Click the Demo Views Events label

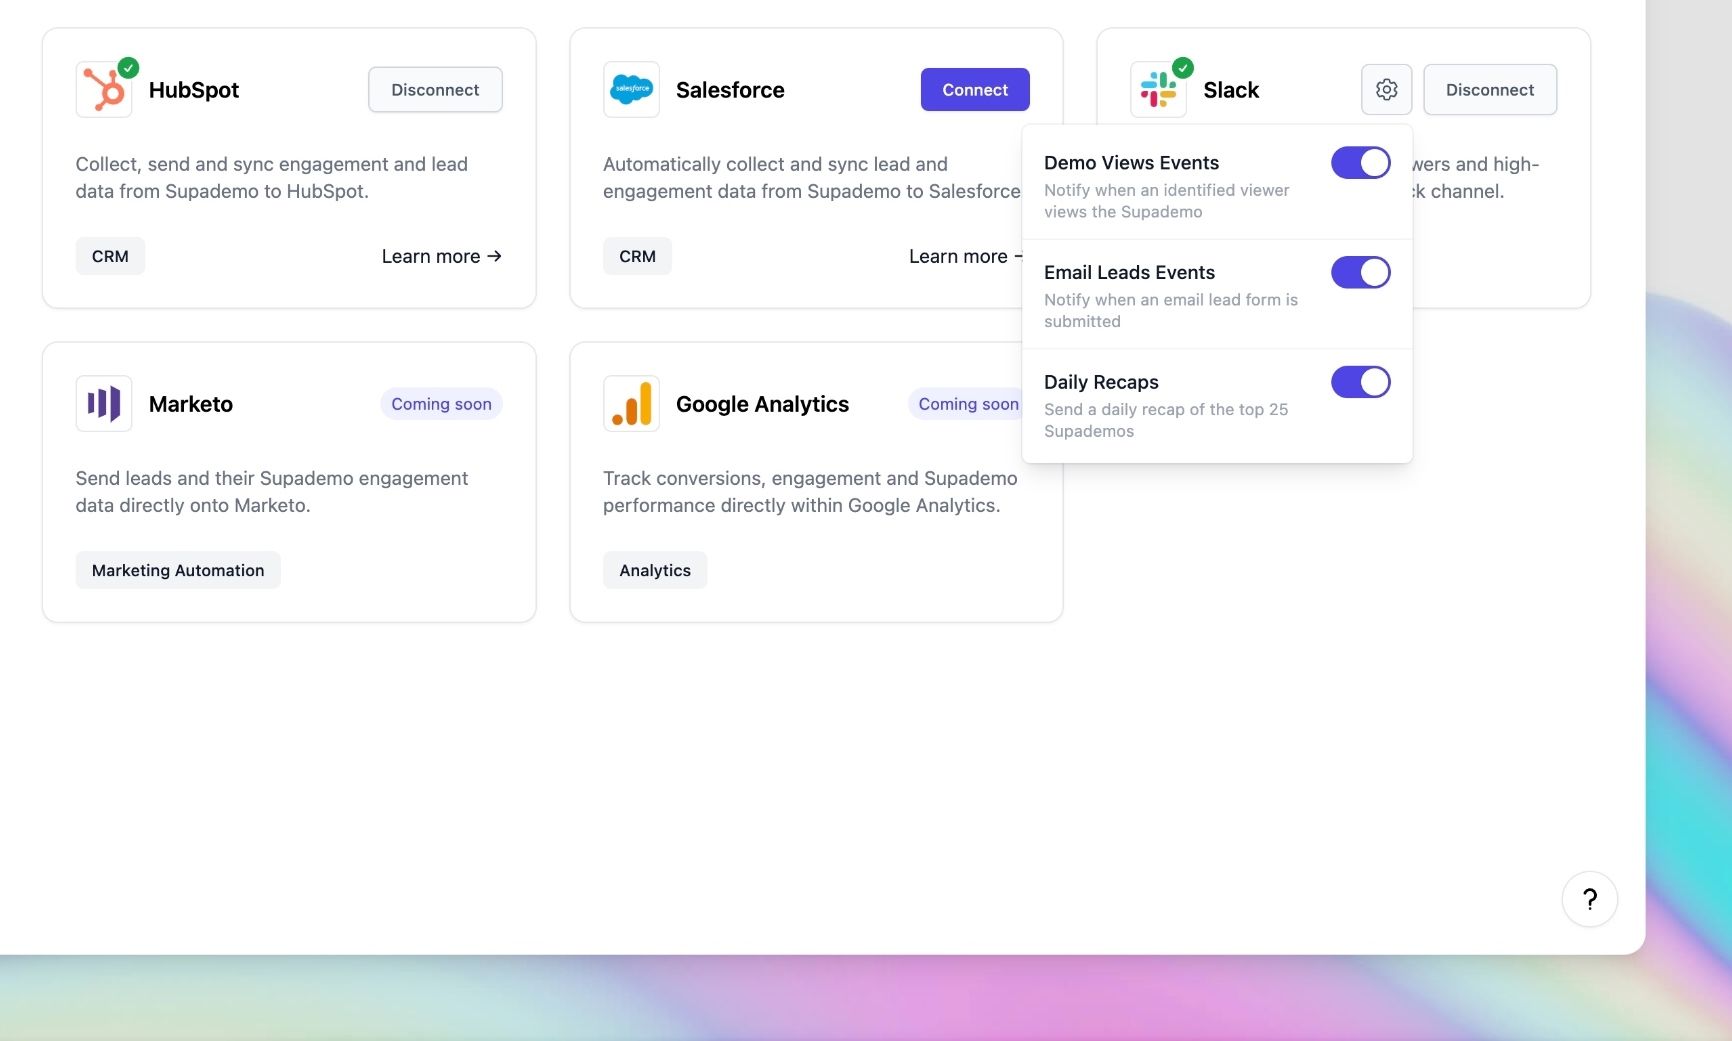coord(1131,163)
